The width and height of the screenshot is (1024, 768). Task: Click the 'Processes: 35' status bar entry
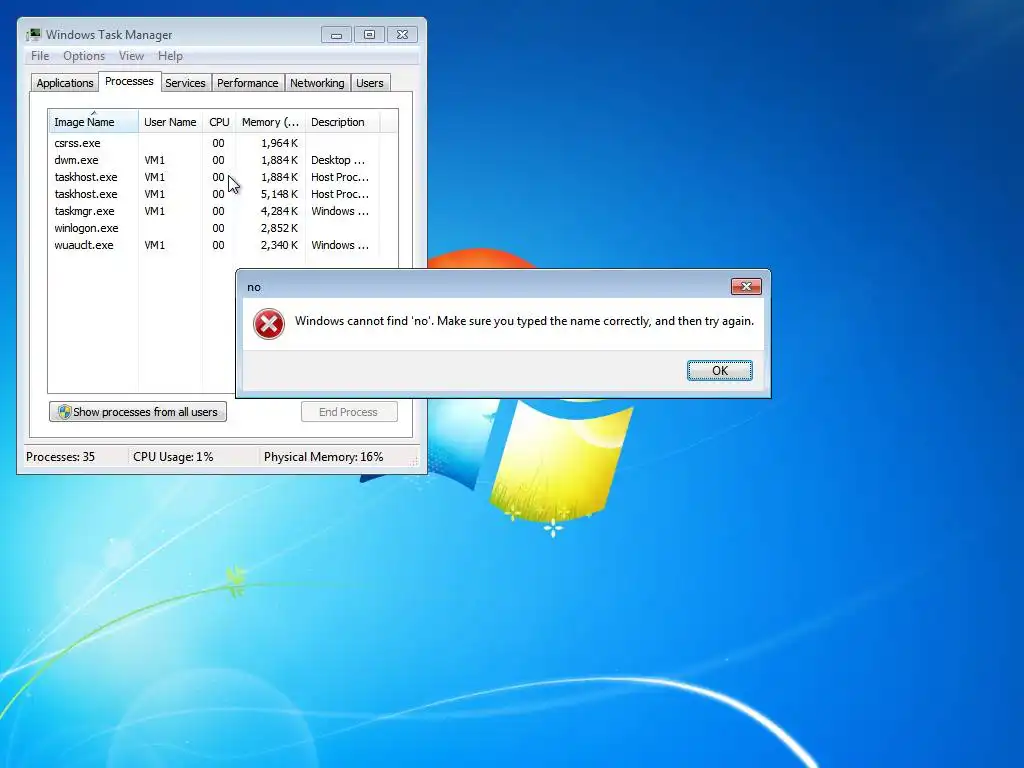point(61,456)
